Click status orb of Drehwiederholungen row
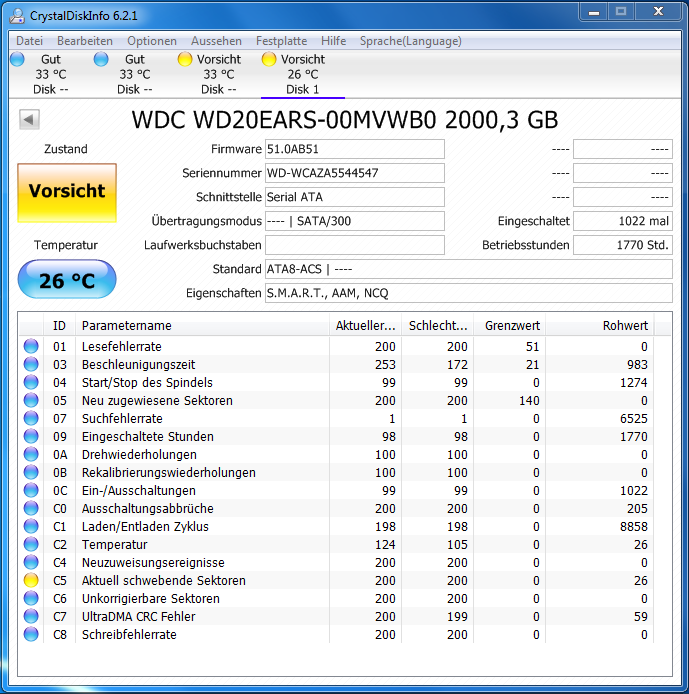Viewport: 689px width, 694px height. click(31, 454)
